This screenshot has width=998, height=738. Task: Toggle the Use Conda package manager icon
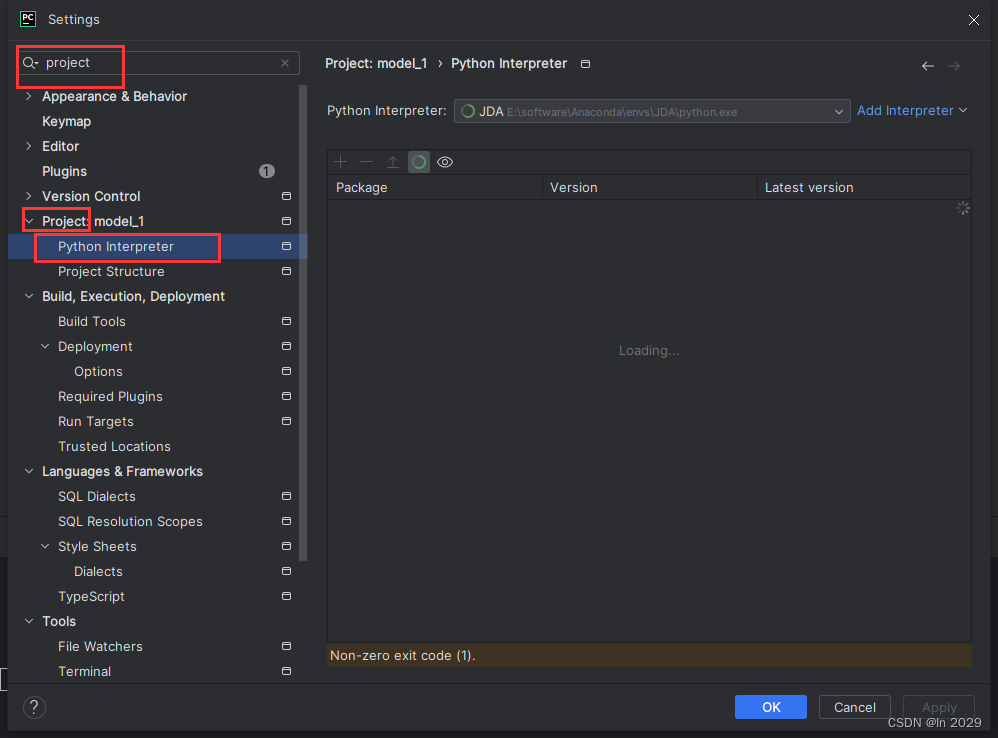(x=419, y=162)
